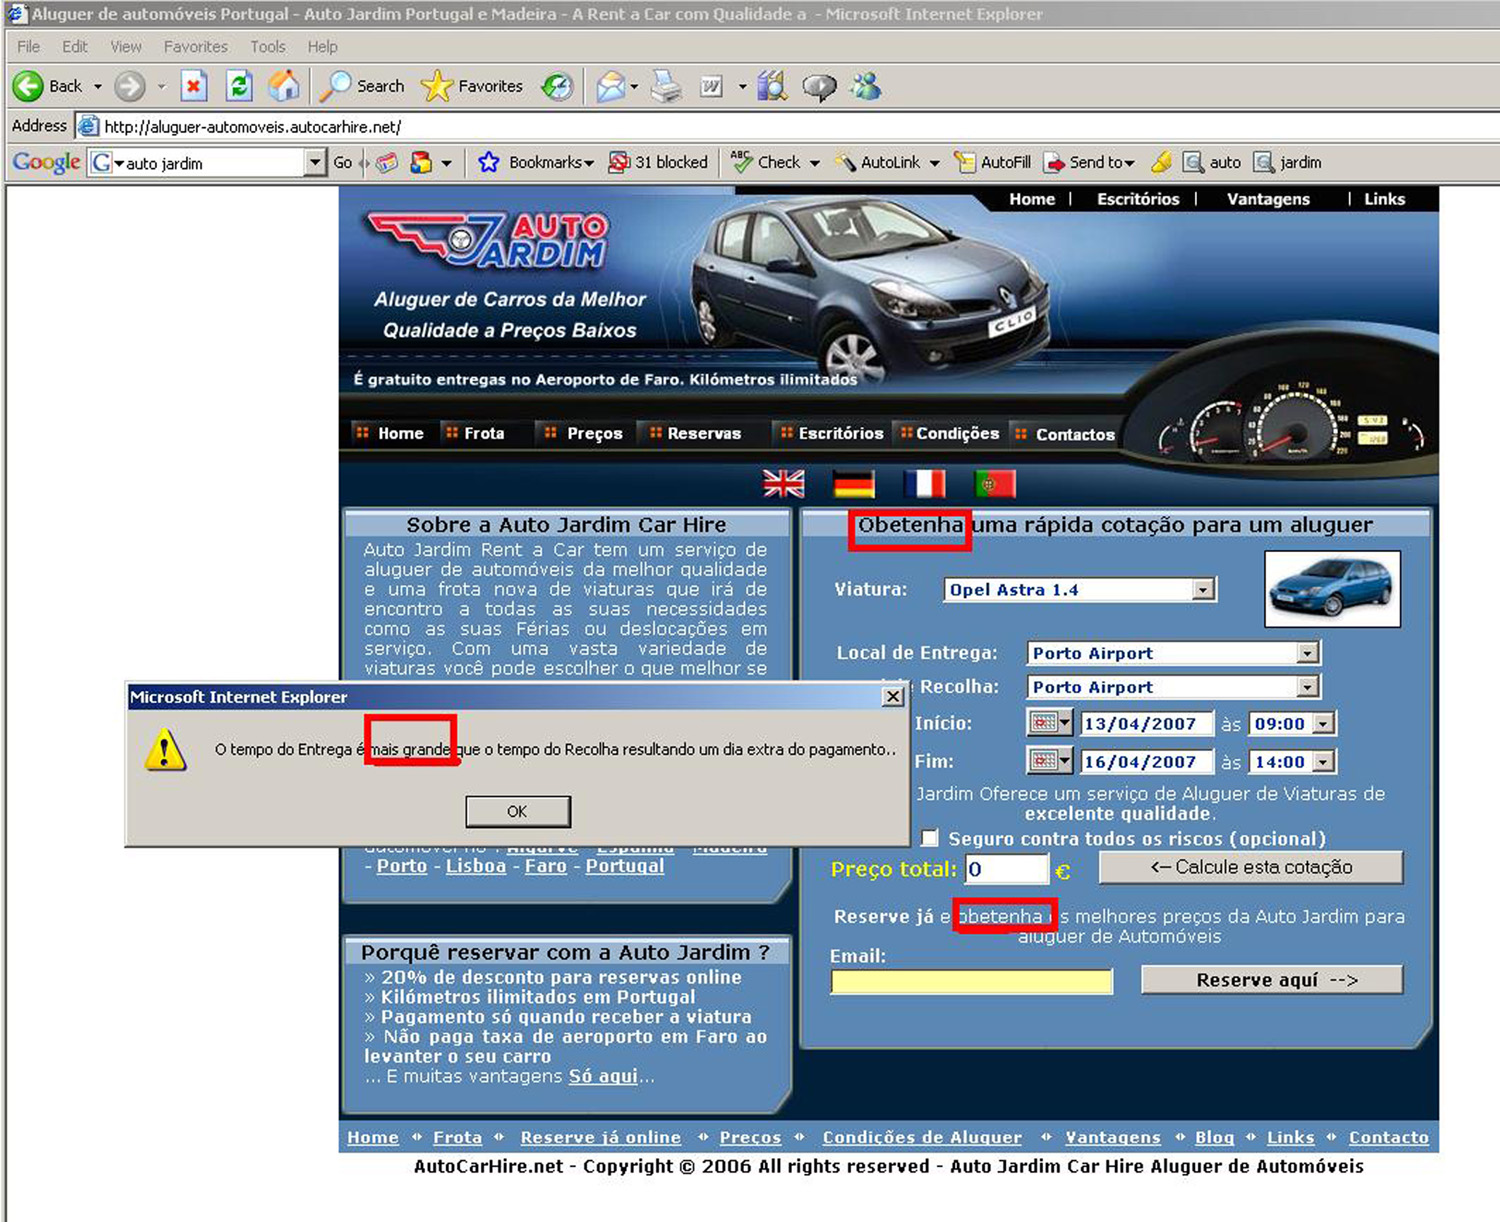Click the Google logo on the toolbar
The height and width of the screenshot is (1222, 1500).
pos(46,162)
